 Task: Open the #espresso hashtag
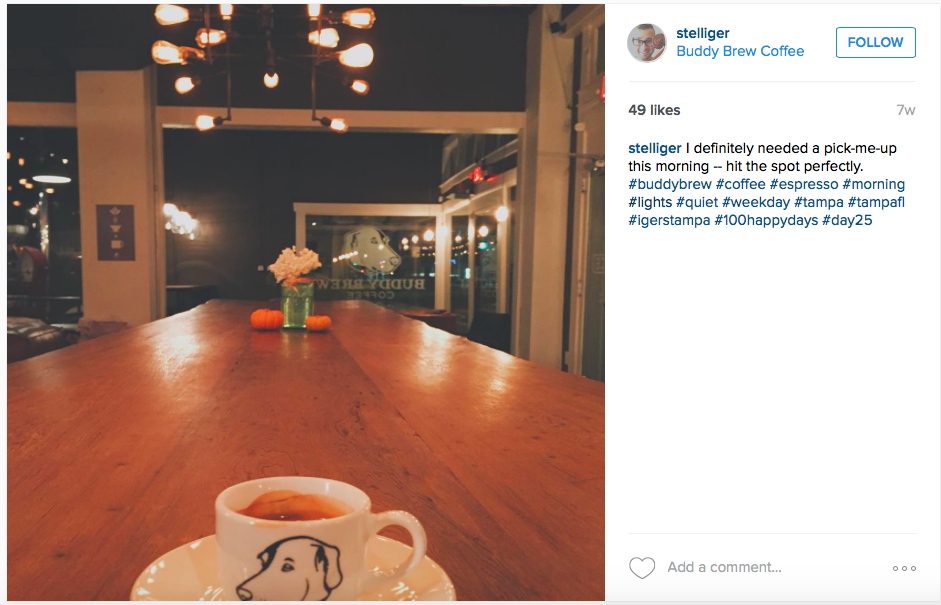[x=804, y=184]
